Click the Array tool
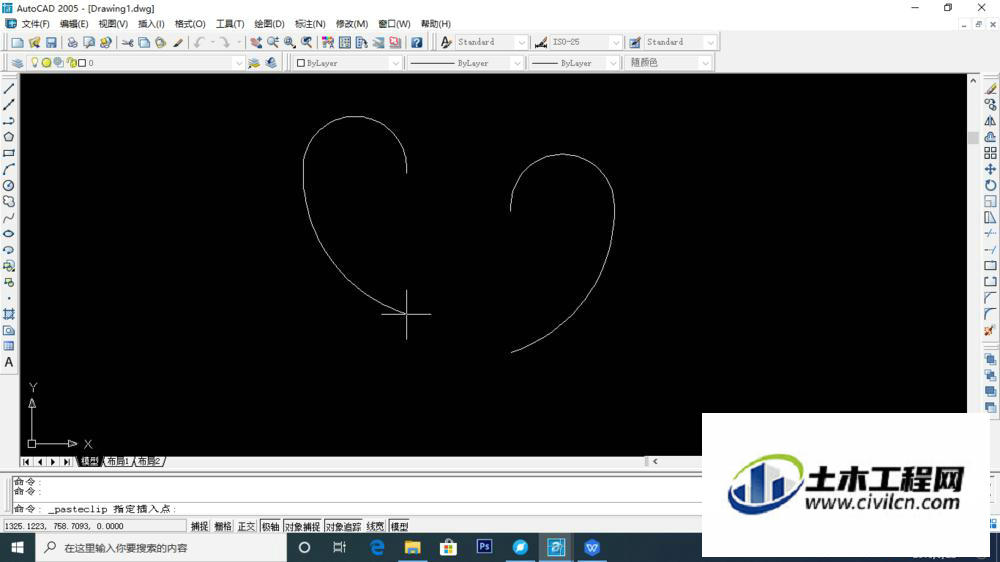The width and height of the screenshot is (1000, 562). [990, 153]
